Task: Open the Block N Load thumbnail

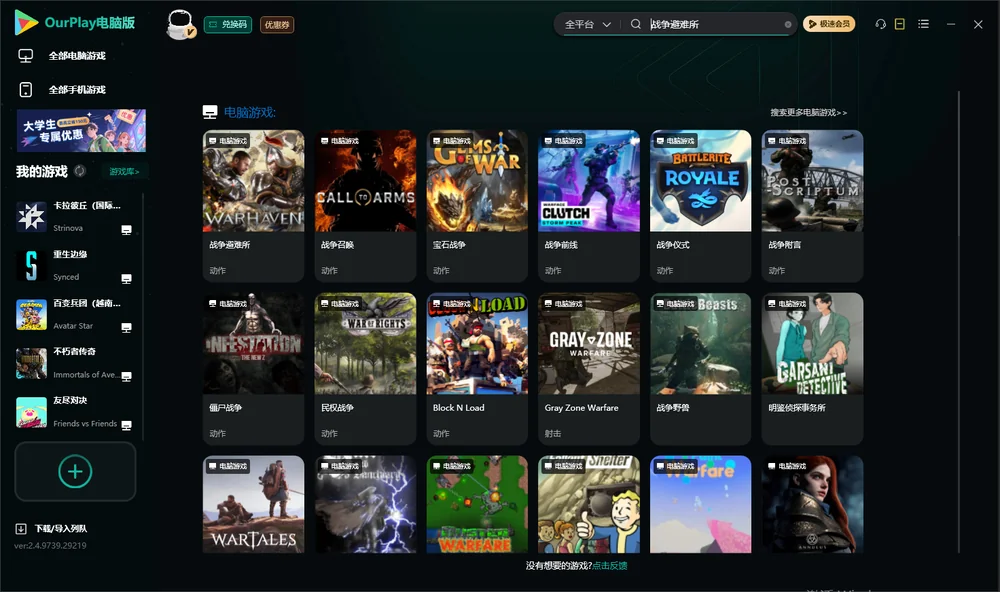Action: (x=477, y=344)
